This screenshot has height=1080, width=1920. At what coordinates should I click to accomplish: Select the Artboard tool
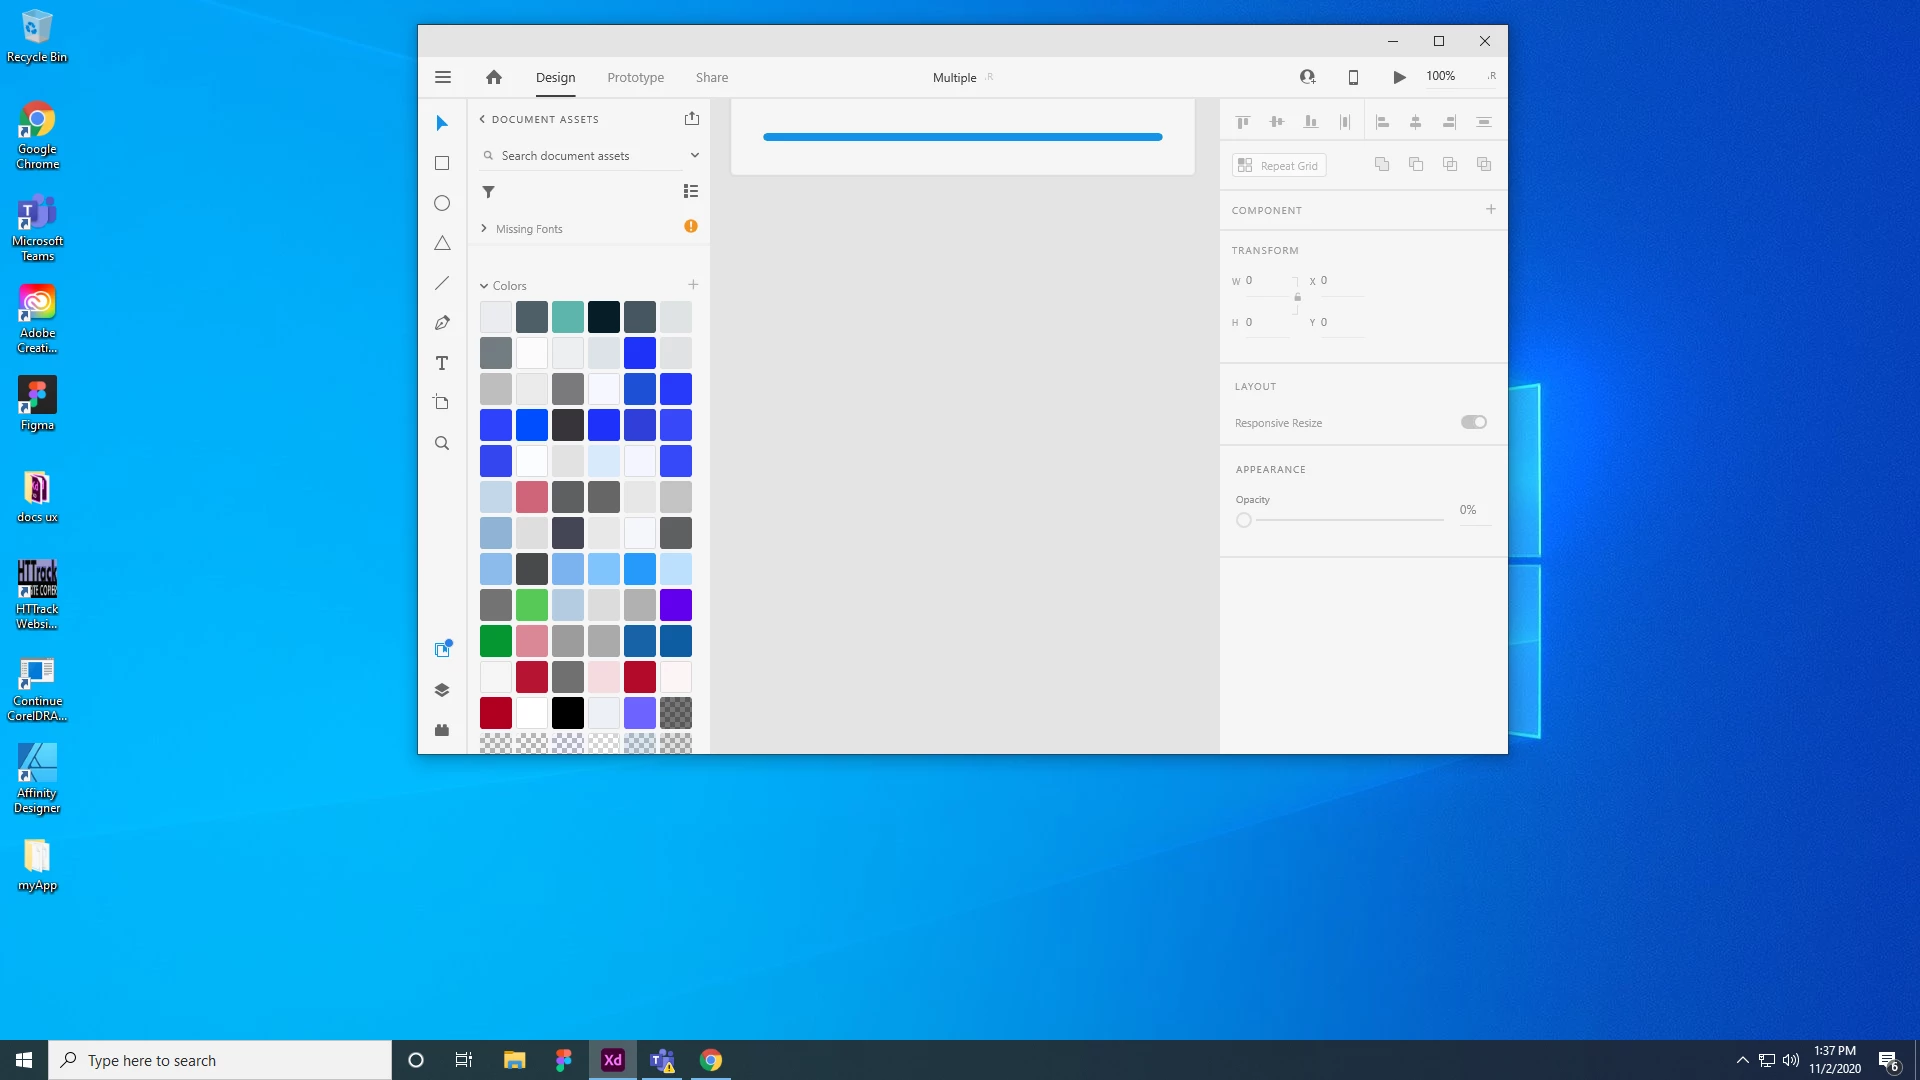pos(442,403)
